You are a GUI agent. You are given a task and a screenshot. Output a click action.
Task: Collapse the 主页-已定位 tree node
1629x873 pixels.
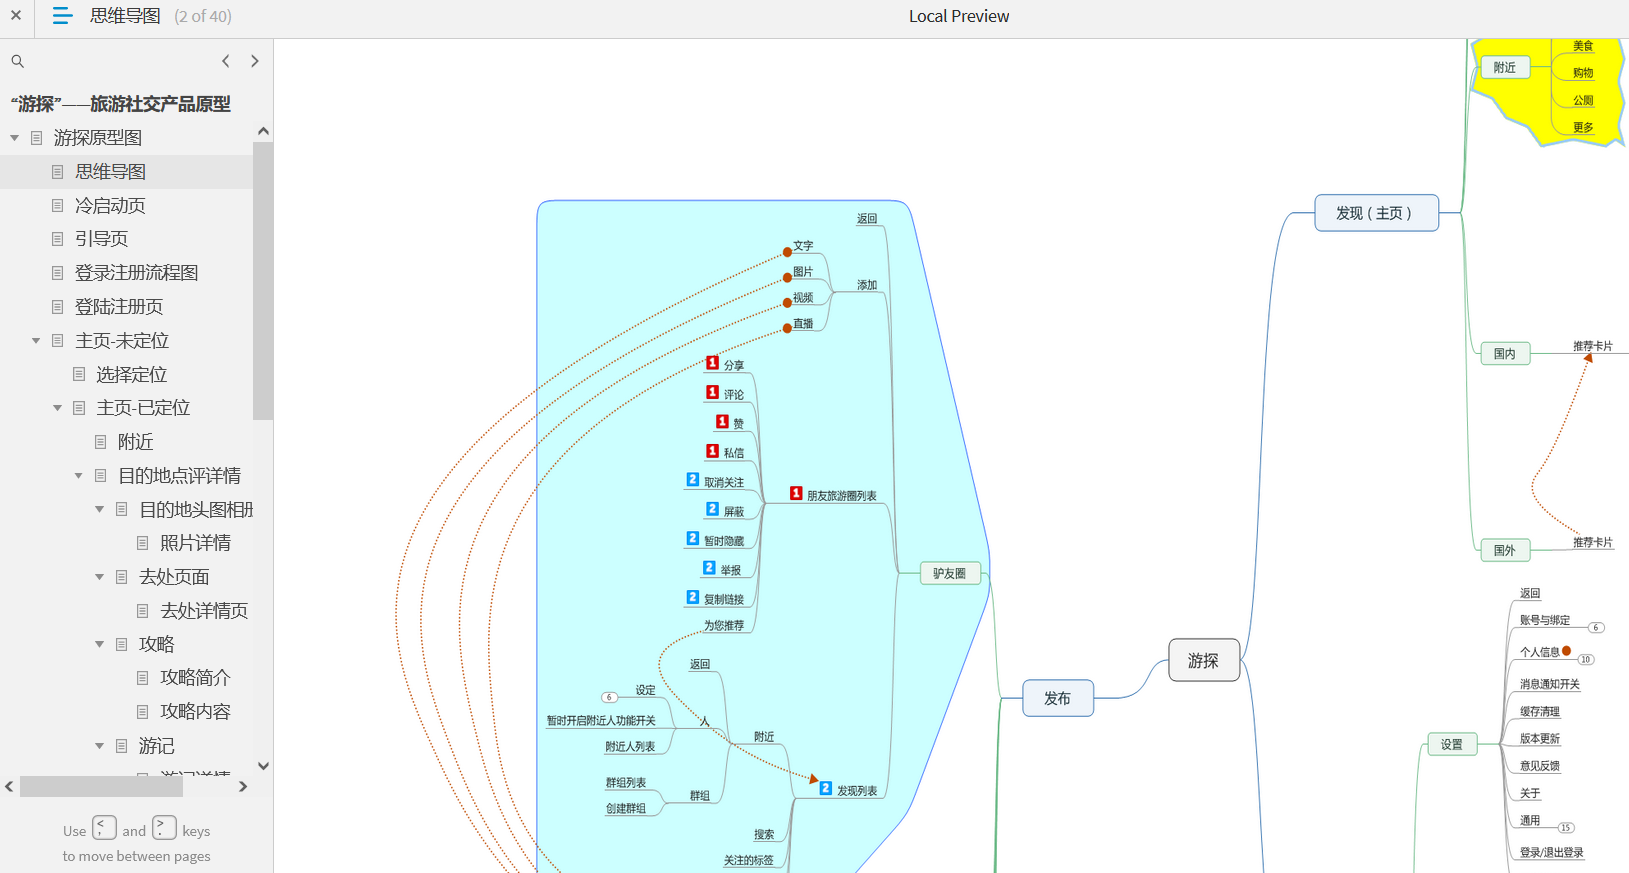[x=57, y=408]
